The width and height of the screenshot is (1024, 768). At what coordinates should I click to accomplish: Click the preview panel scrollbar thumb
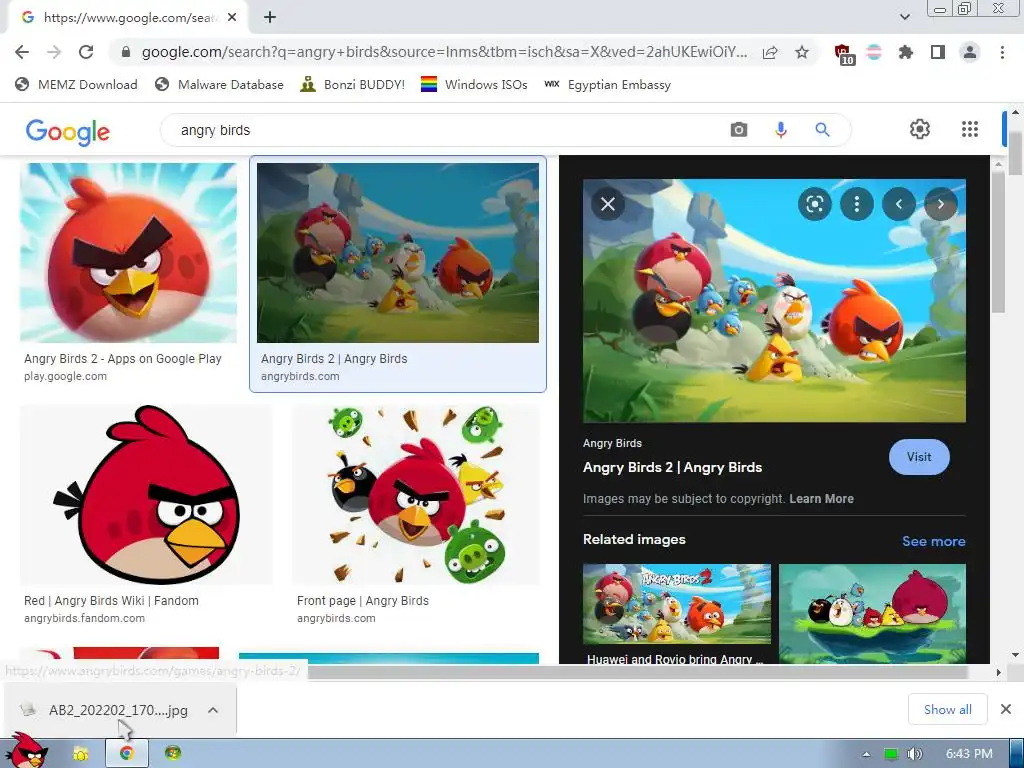pos(998,242)
